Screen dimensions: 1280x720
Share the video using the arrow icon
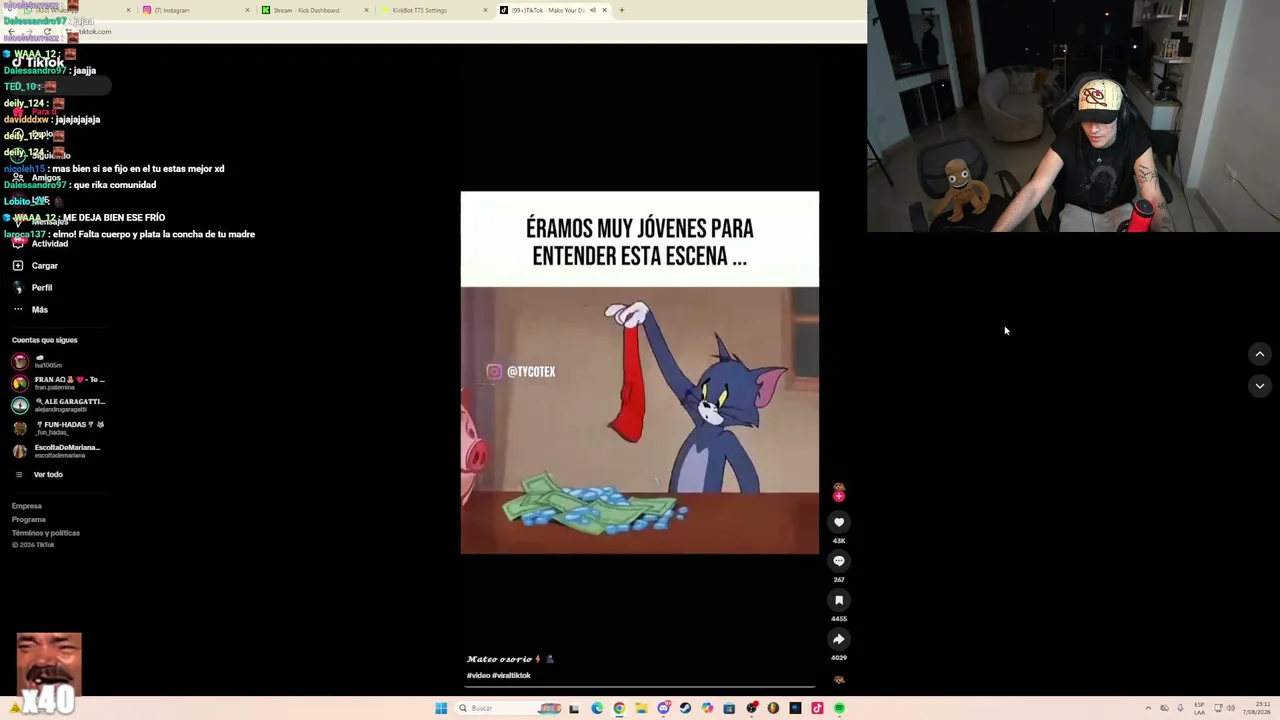tap(839, 639)
